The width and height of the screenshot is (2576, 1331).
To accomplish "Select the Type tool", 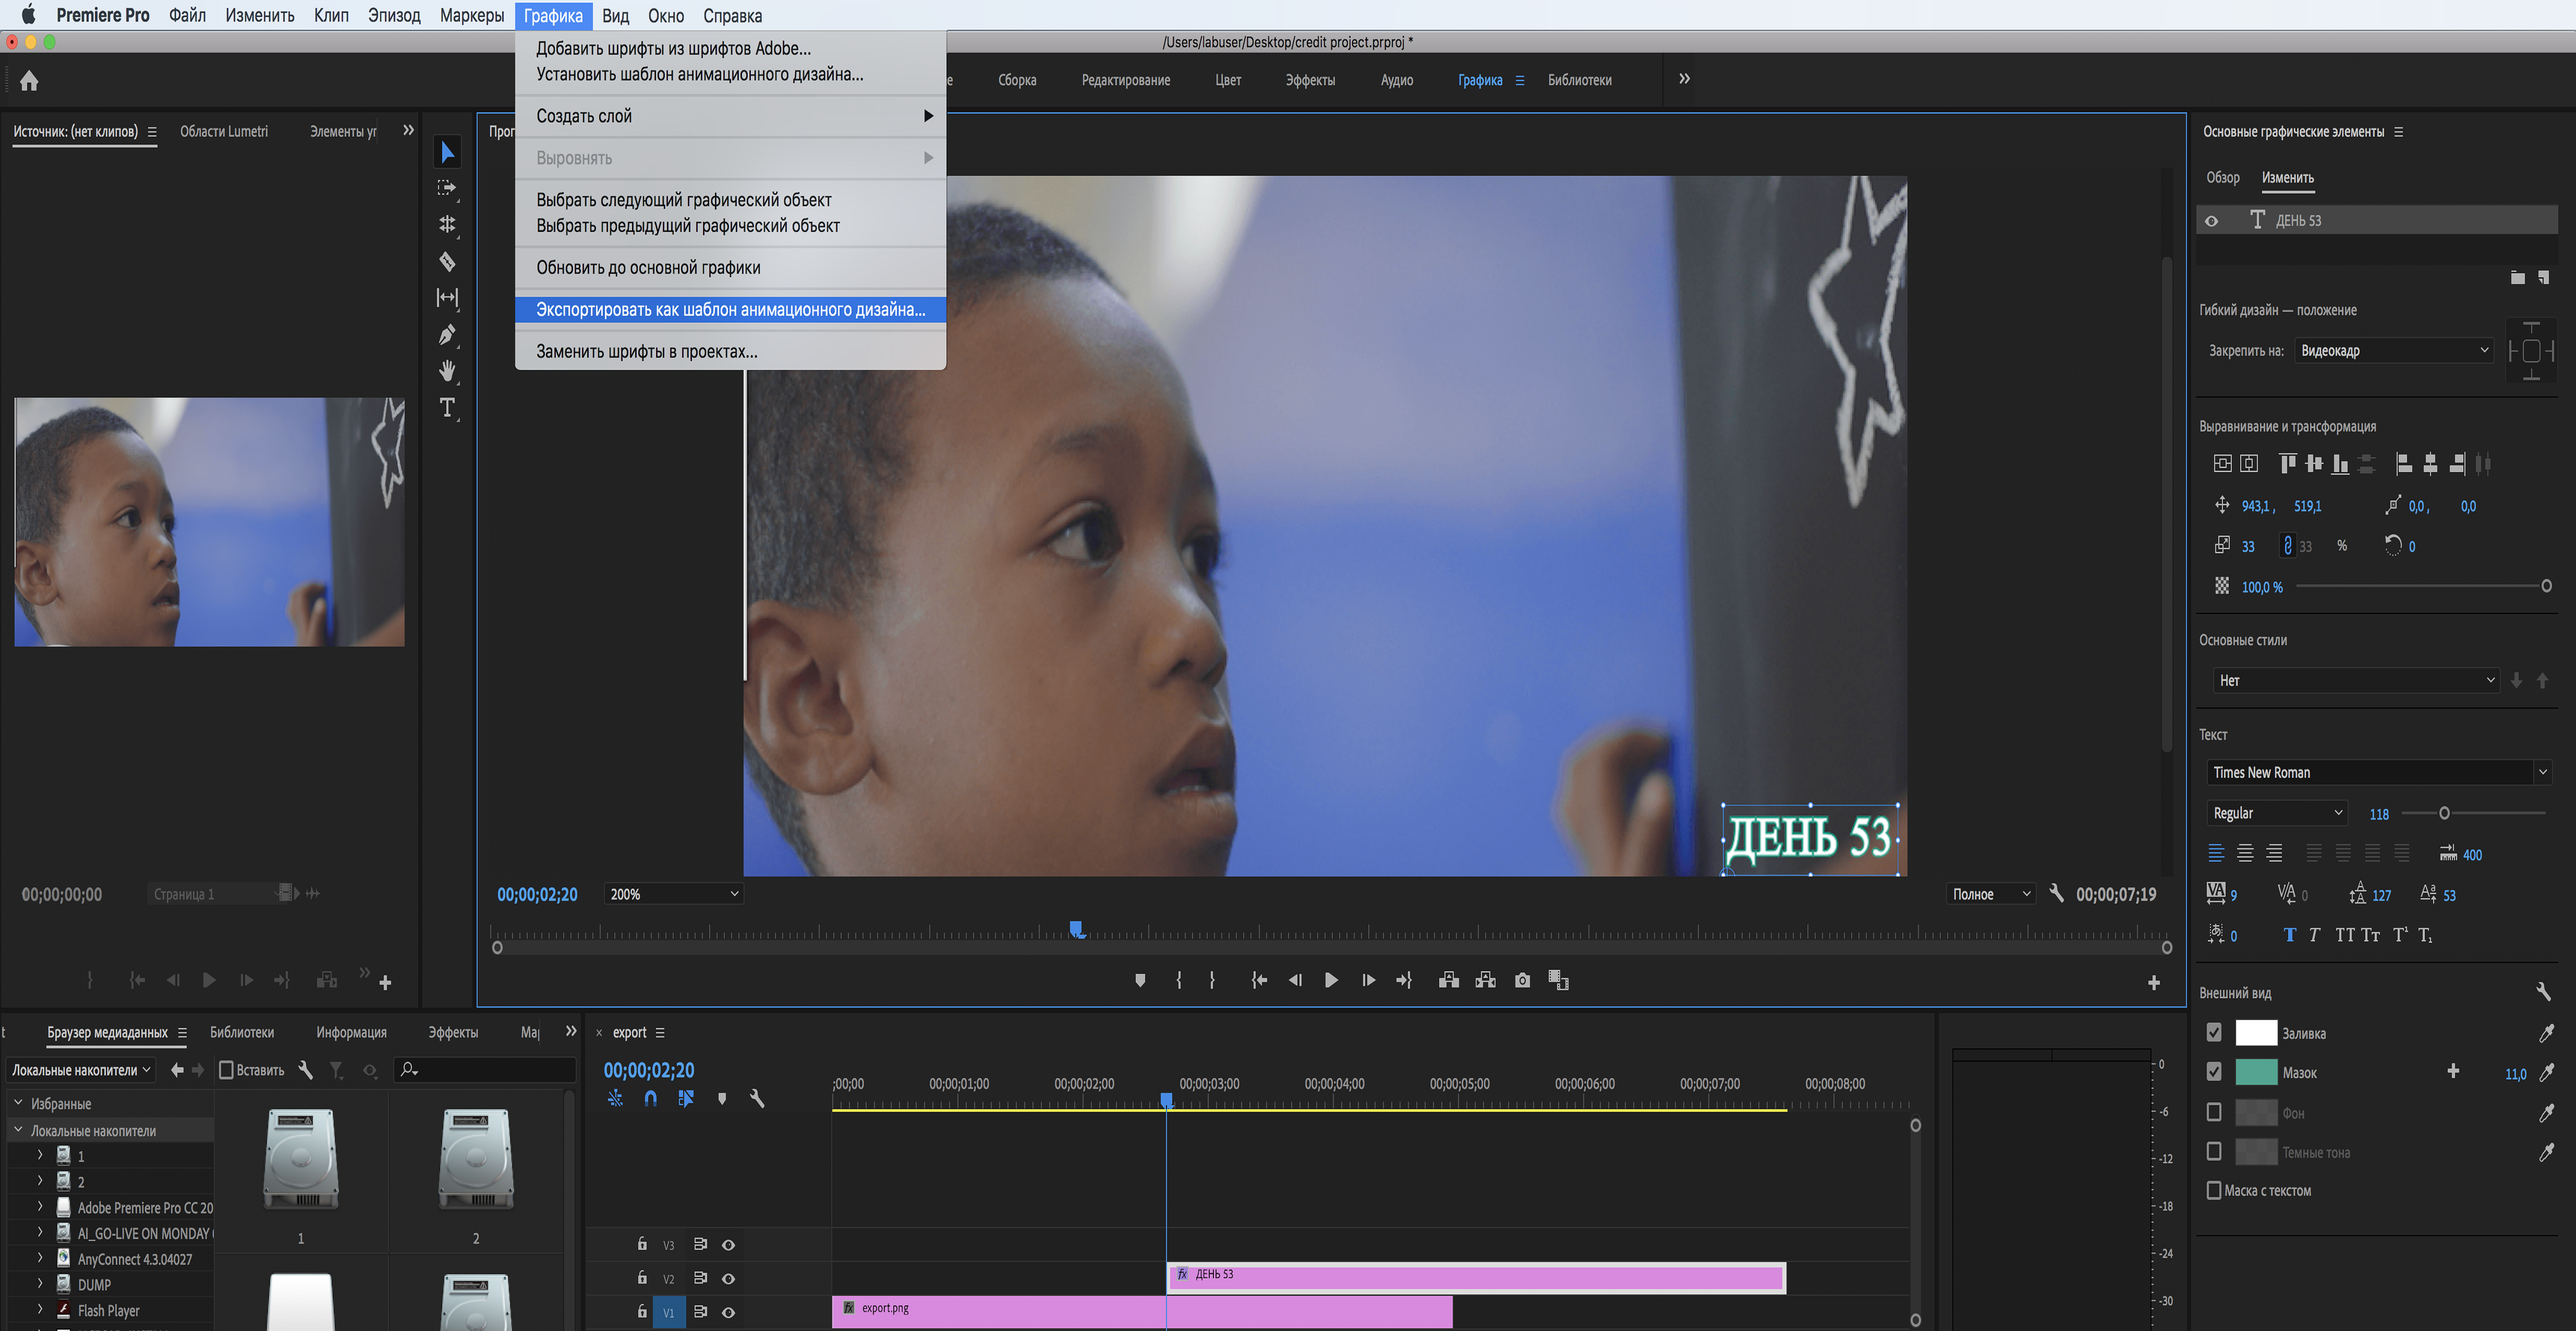I will tap(447, 407).
